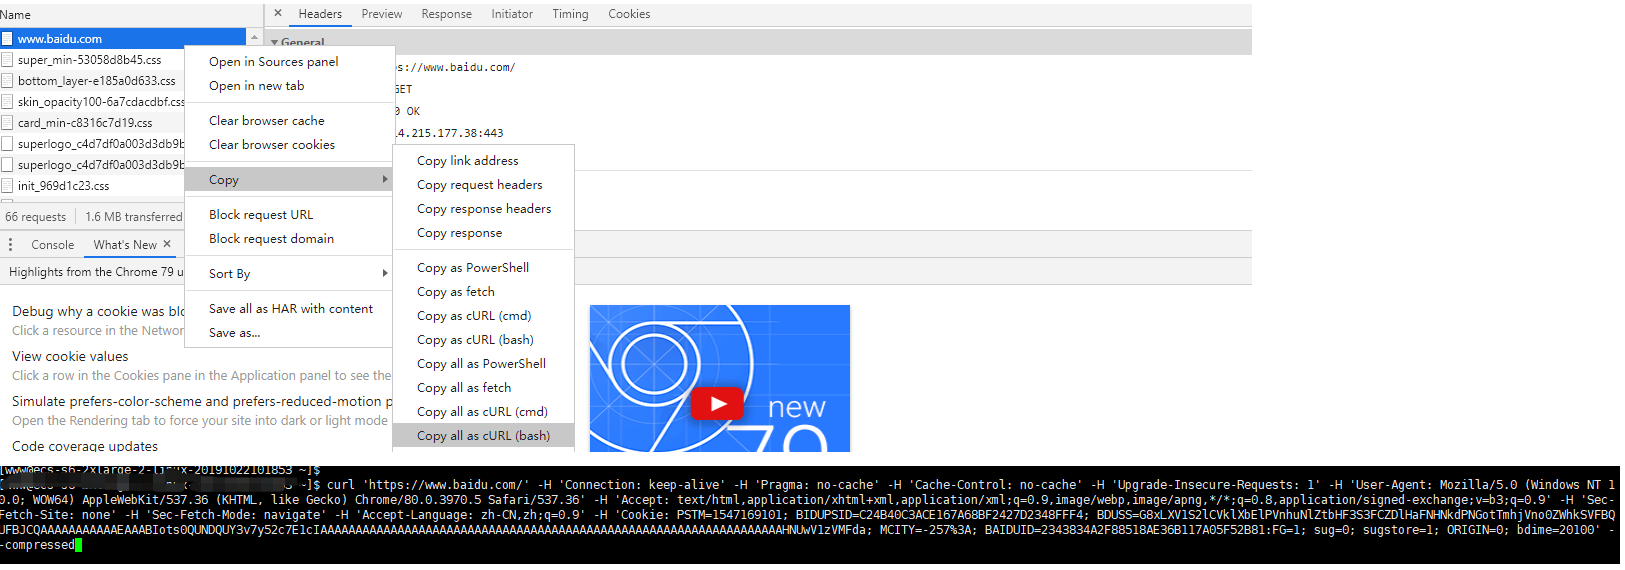This screenshot has height=570, width=1625.
Task: Click the super_min CSS file icon
Action: (x=7, y=60)
